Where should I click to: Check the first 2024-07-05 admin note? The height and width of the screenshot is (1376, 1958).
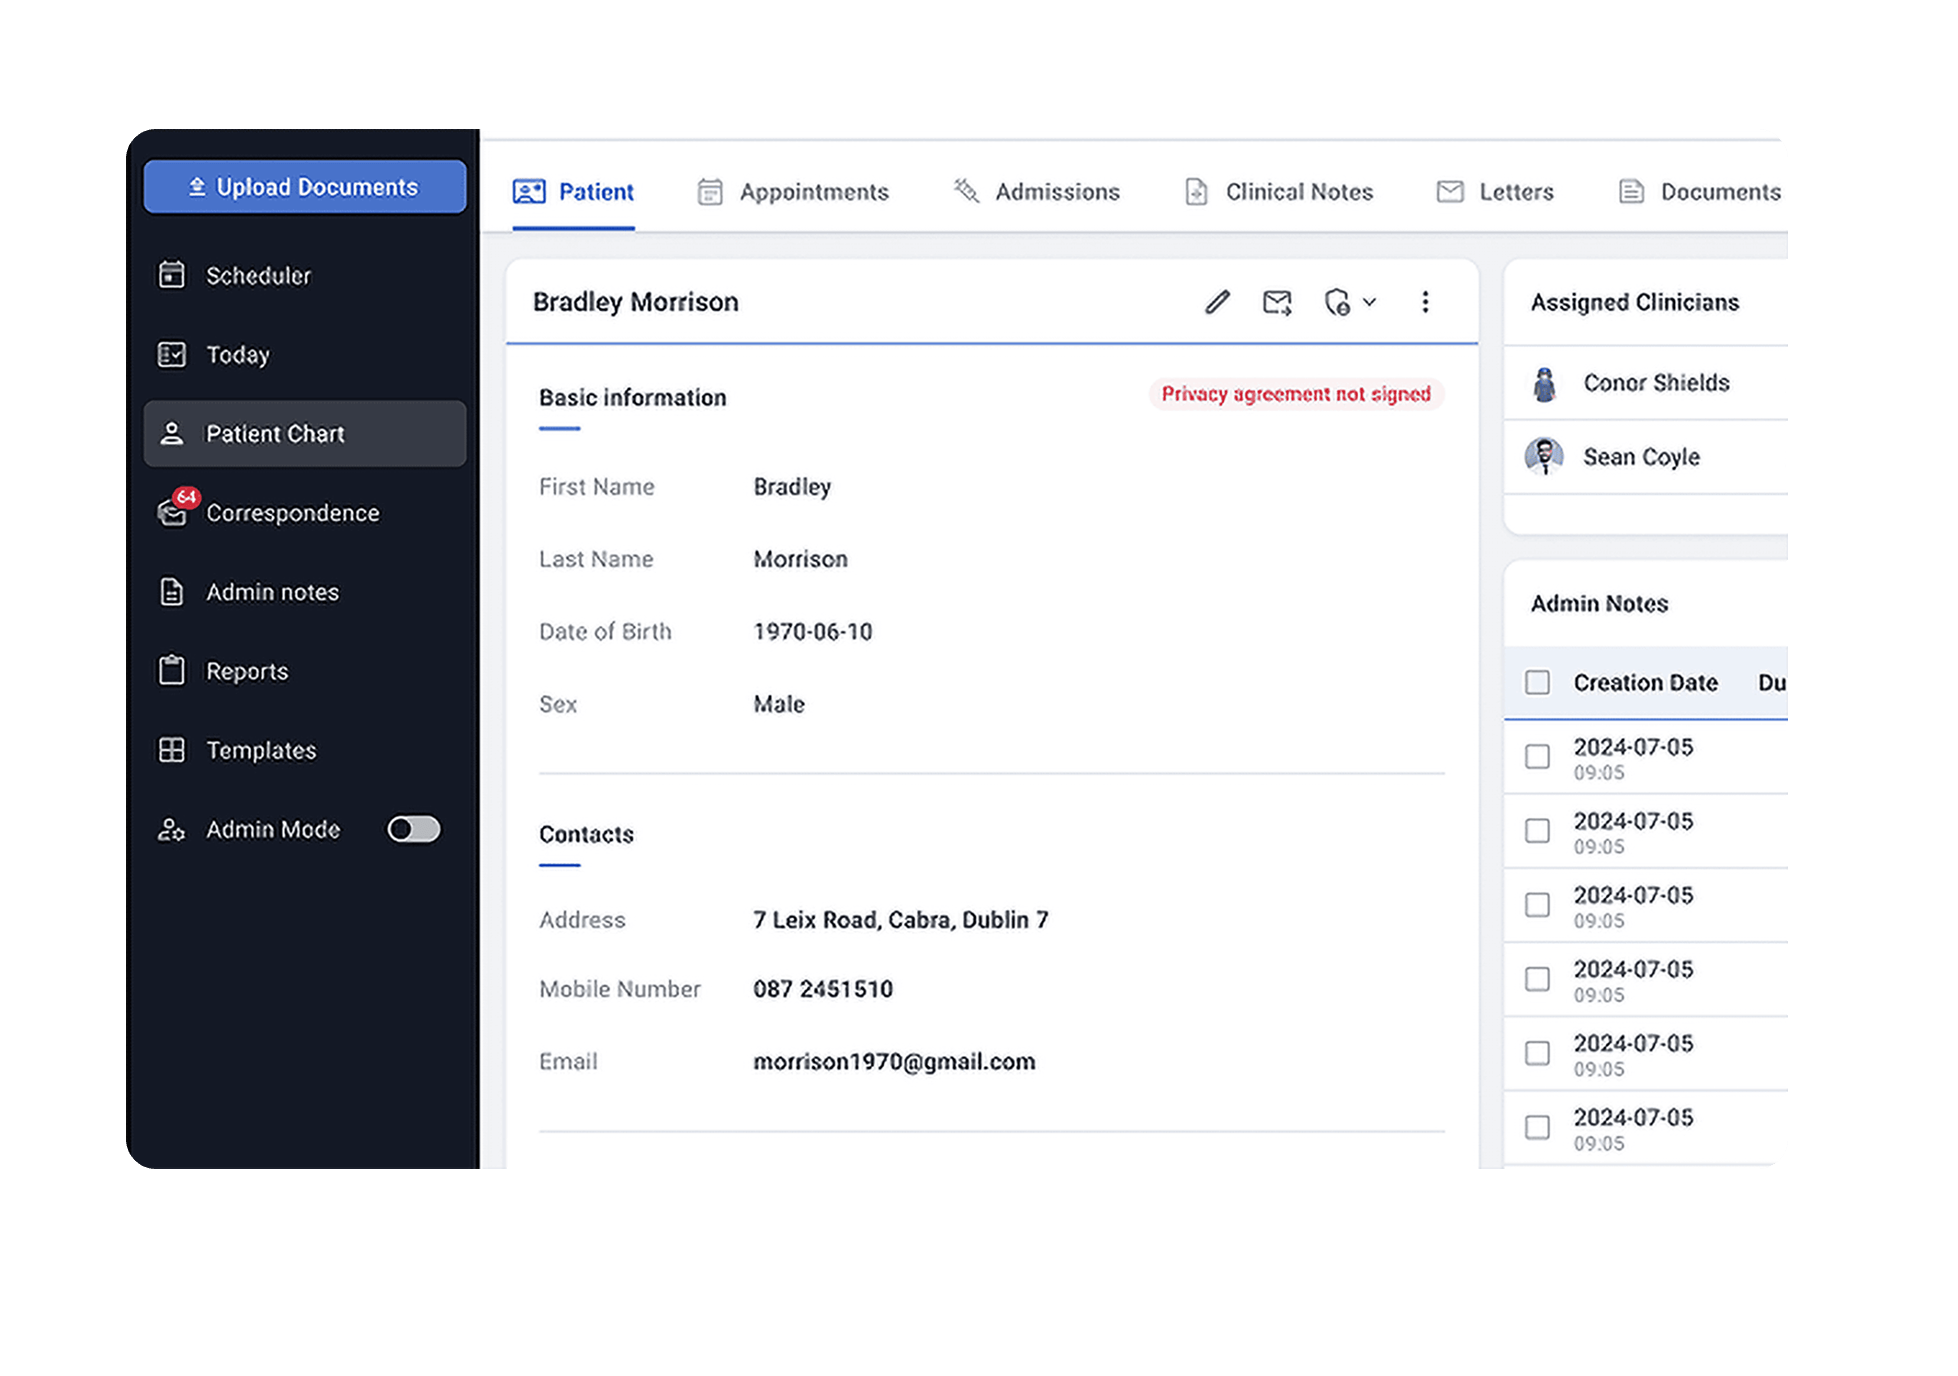(x=1537, y=757)
